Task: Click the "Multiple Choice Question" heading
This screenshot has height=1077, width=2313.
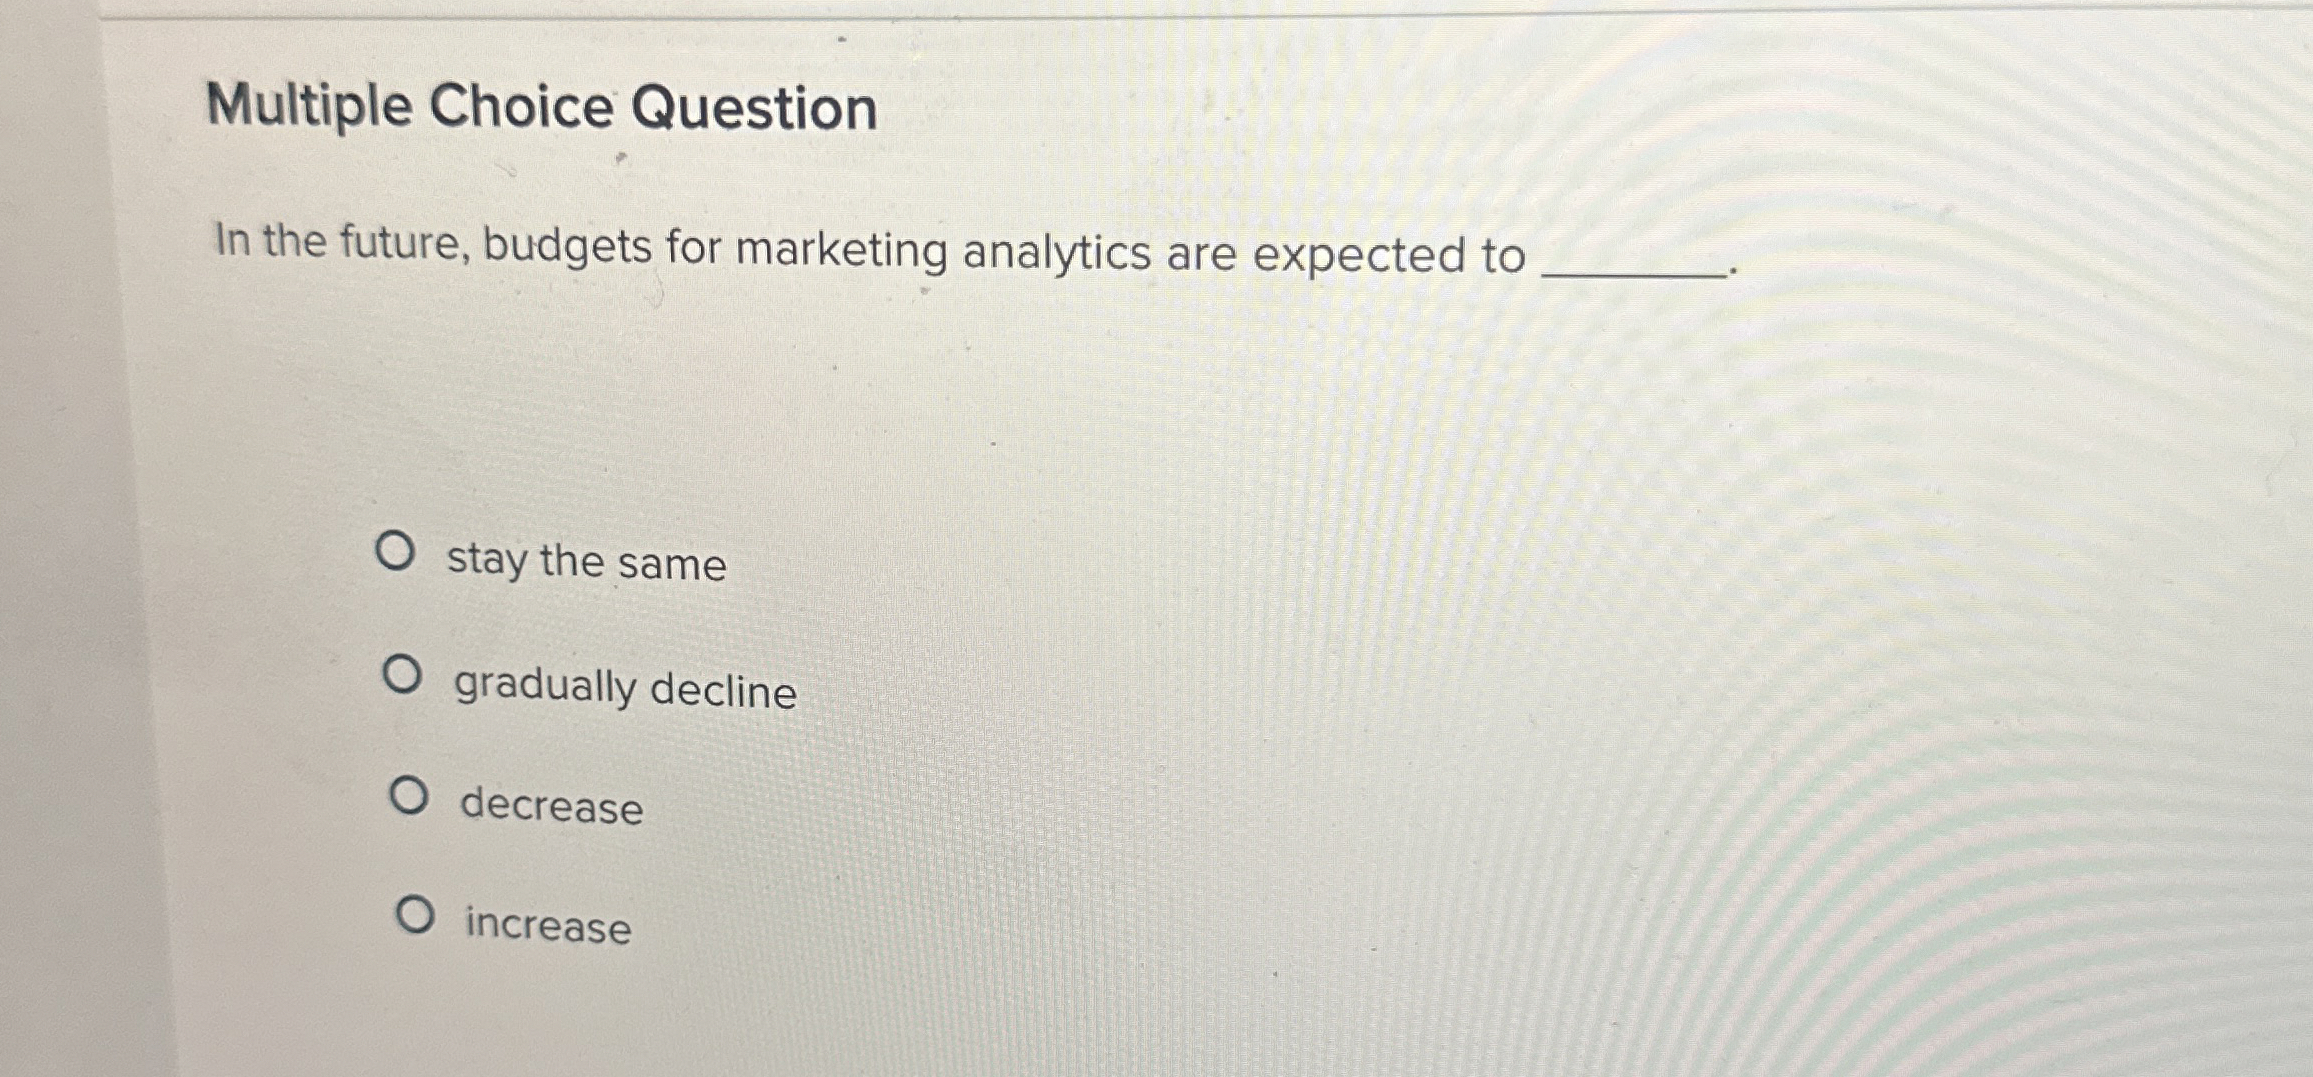Action: 541,107
